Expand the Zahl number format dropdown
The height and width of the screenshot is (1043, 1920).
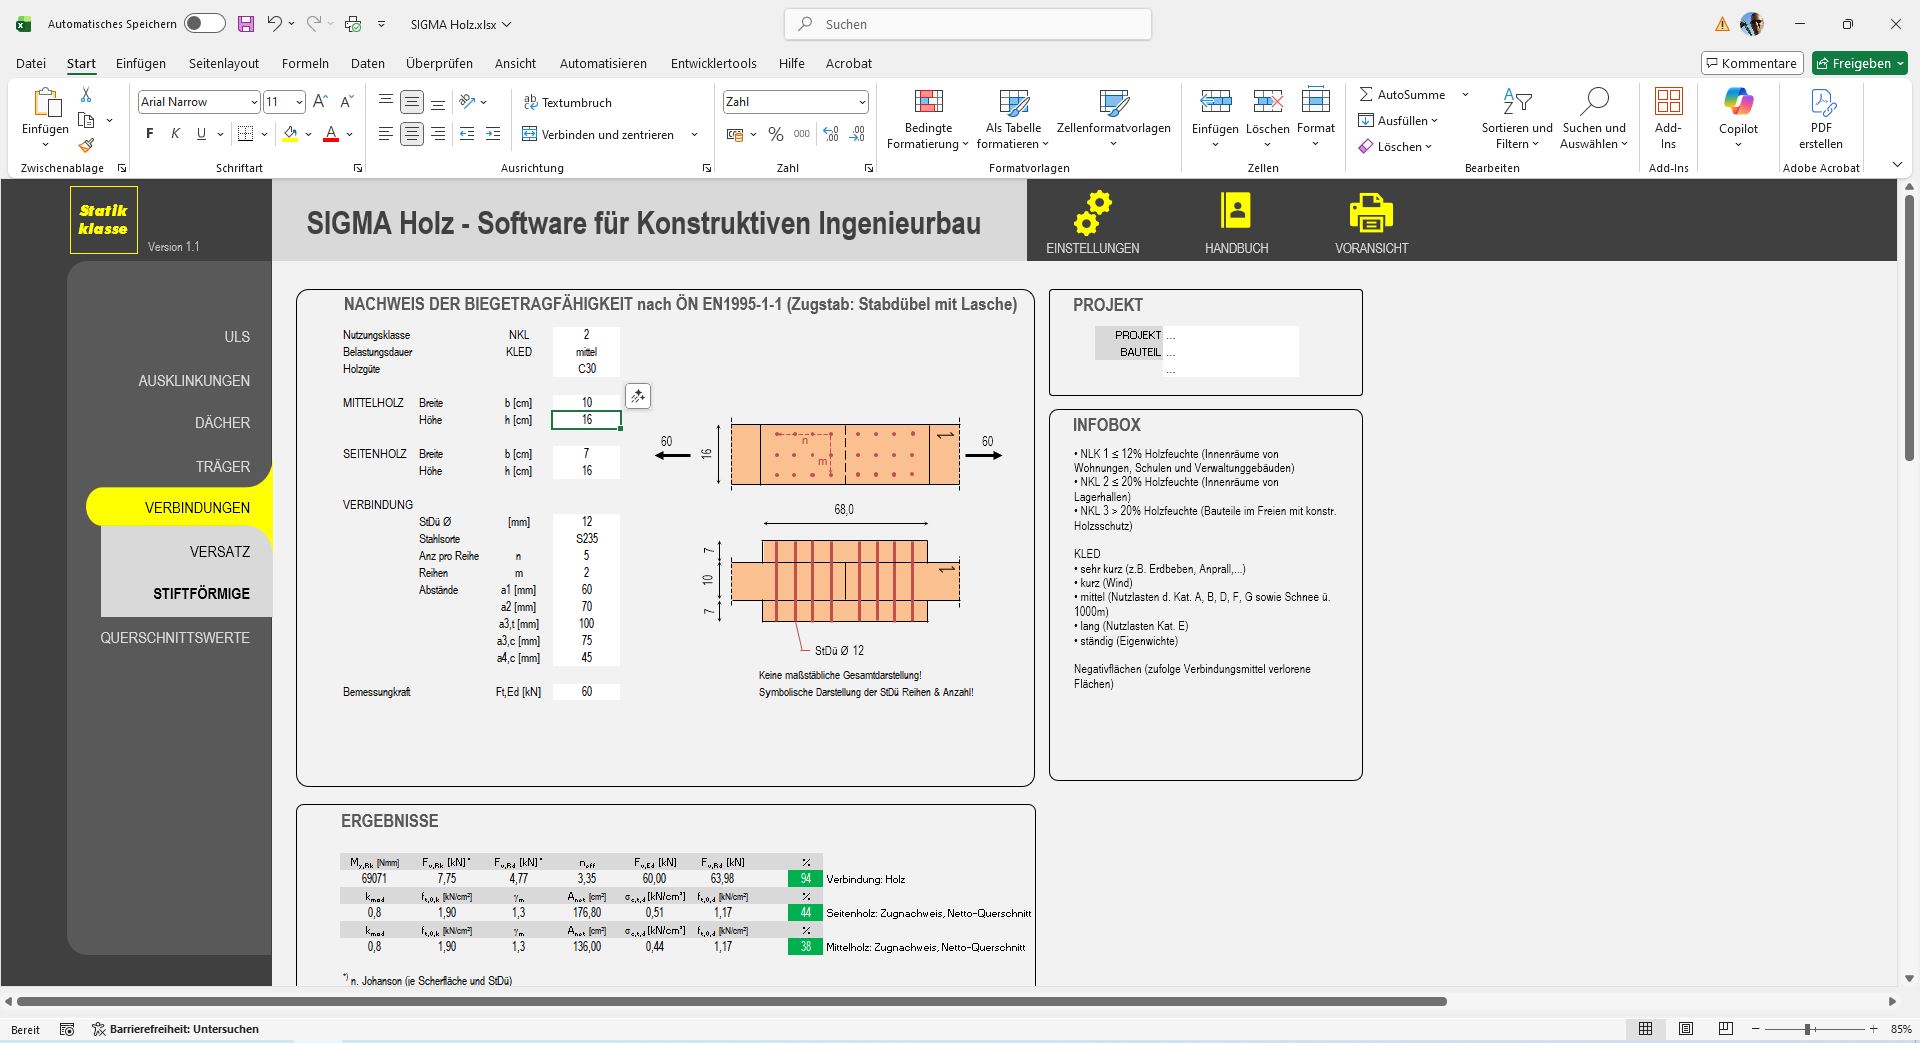coord(861,102)
